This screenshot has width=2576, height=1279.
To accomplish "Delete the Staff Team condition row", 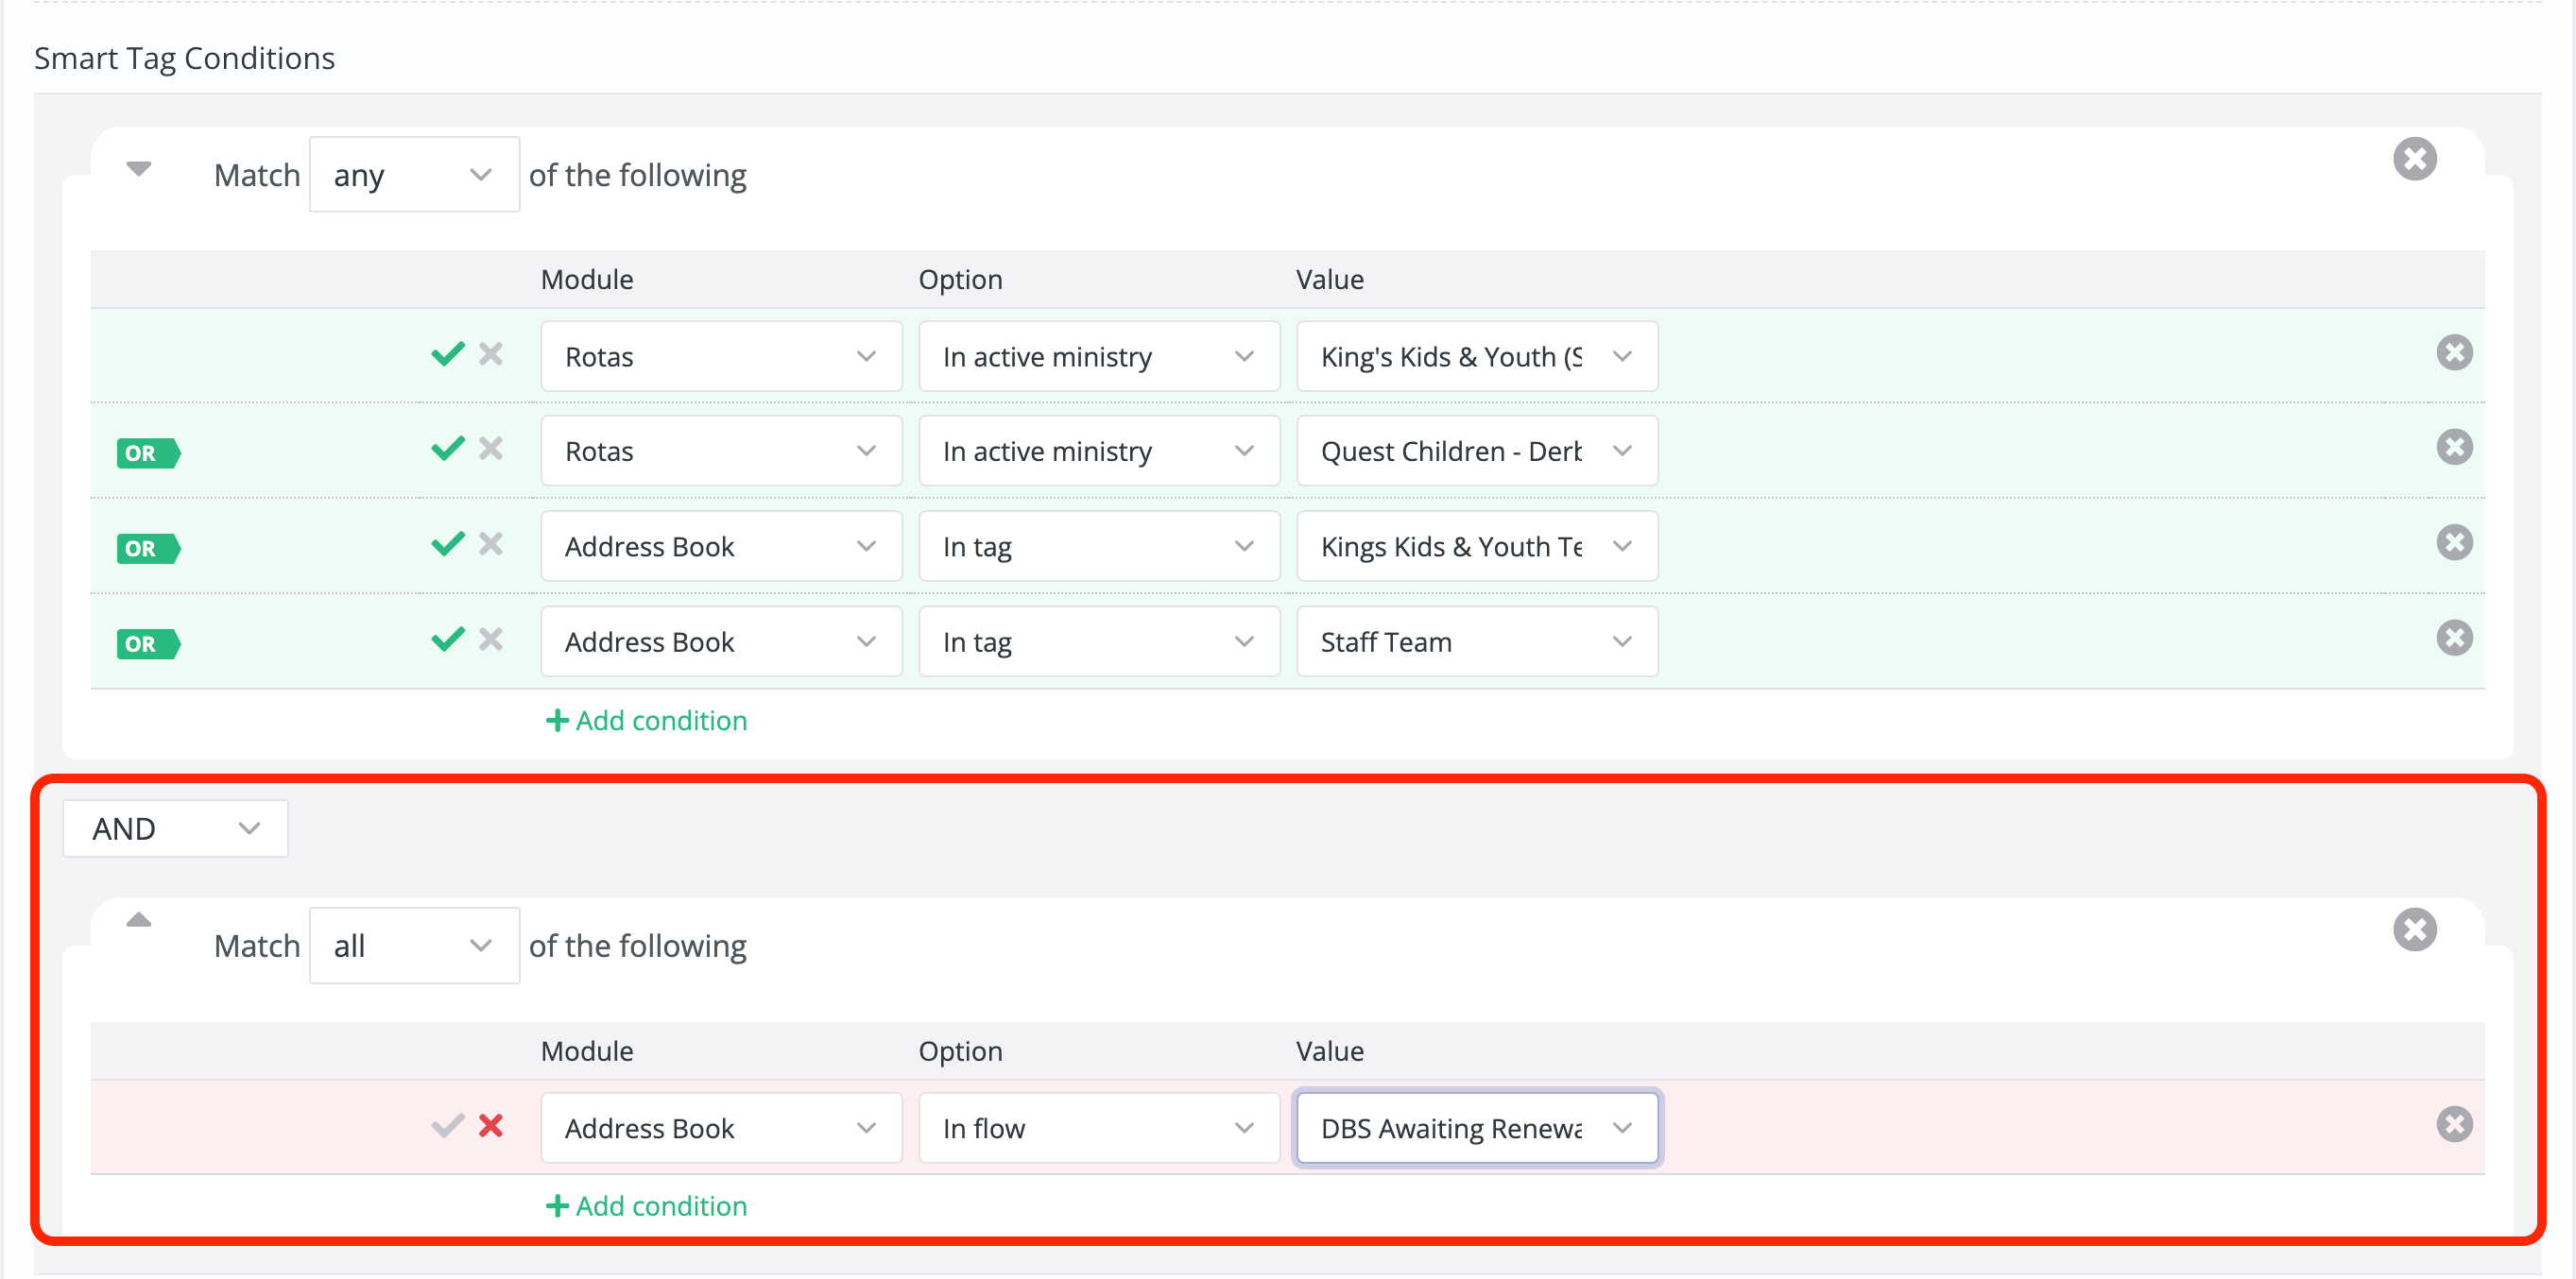I will pos(2454,638).
